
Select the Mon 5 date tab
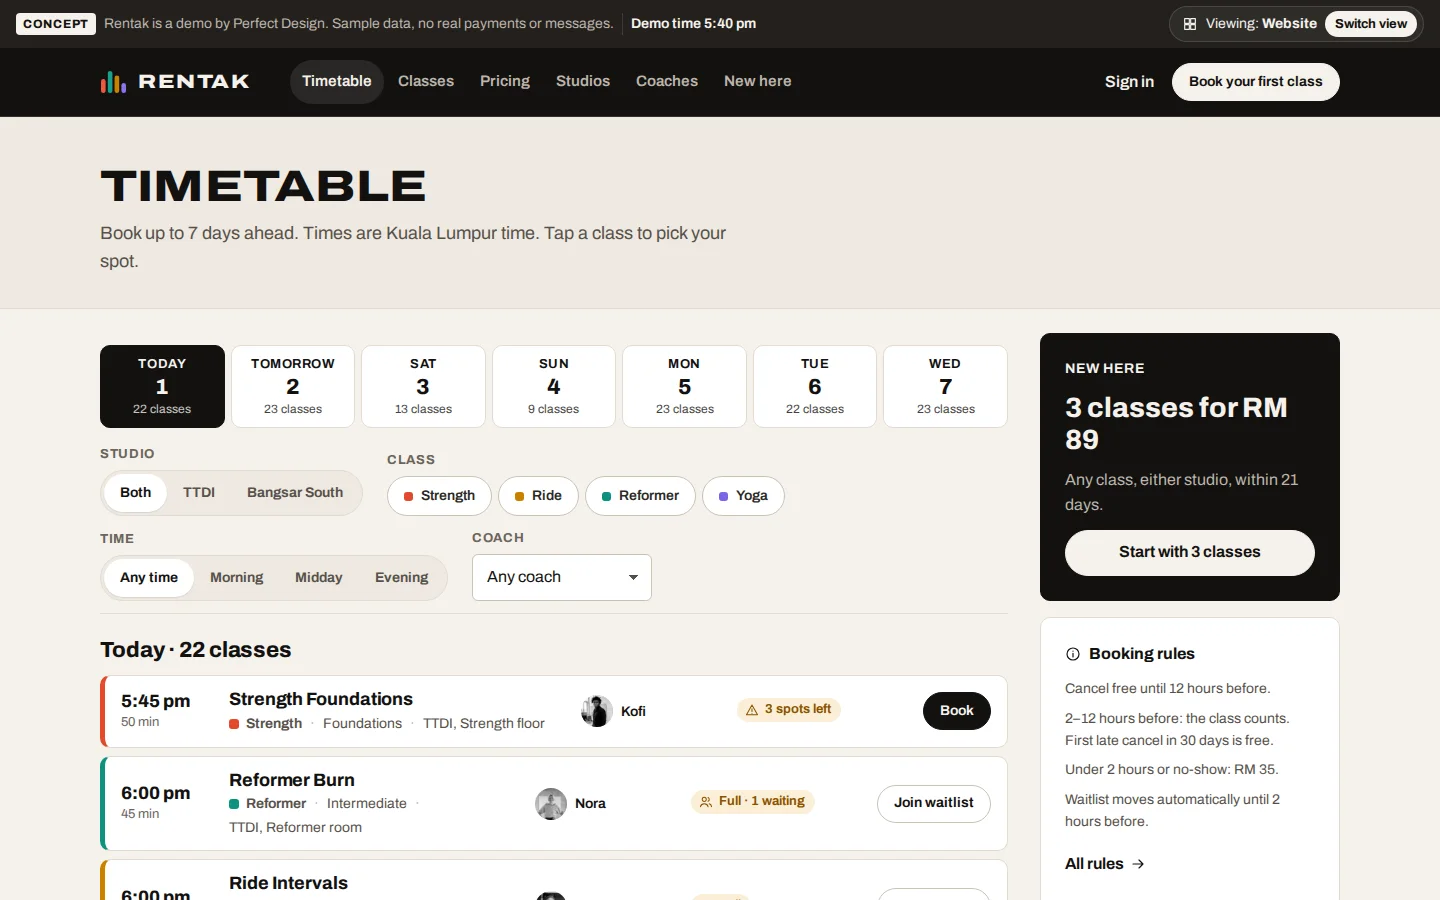(684, 386)
